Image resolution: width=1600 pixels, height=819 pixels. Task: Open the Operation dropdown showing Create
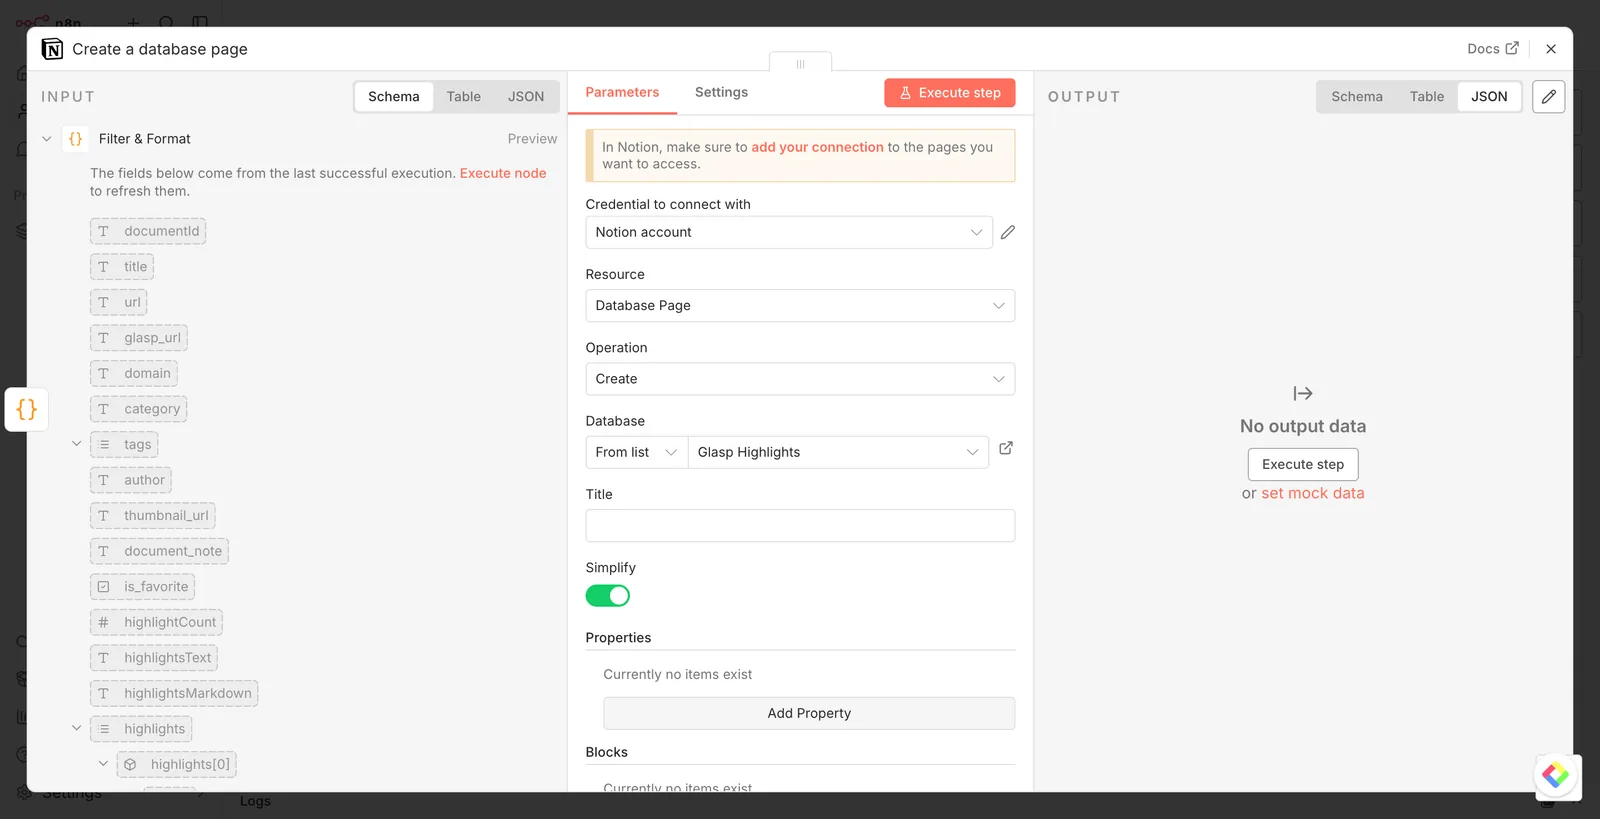coord(800,379)
